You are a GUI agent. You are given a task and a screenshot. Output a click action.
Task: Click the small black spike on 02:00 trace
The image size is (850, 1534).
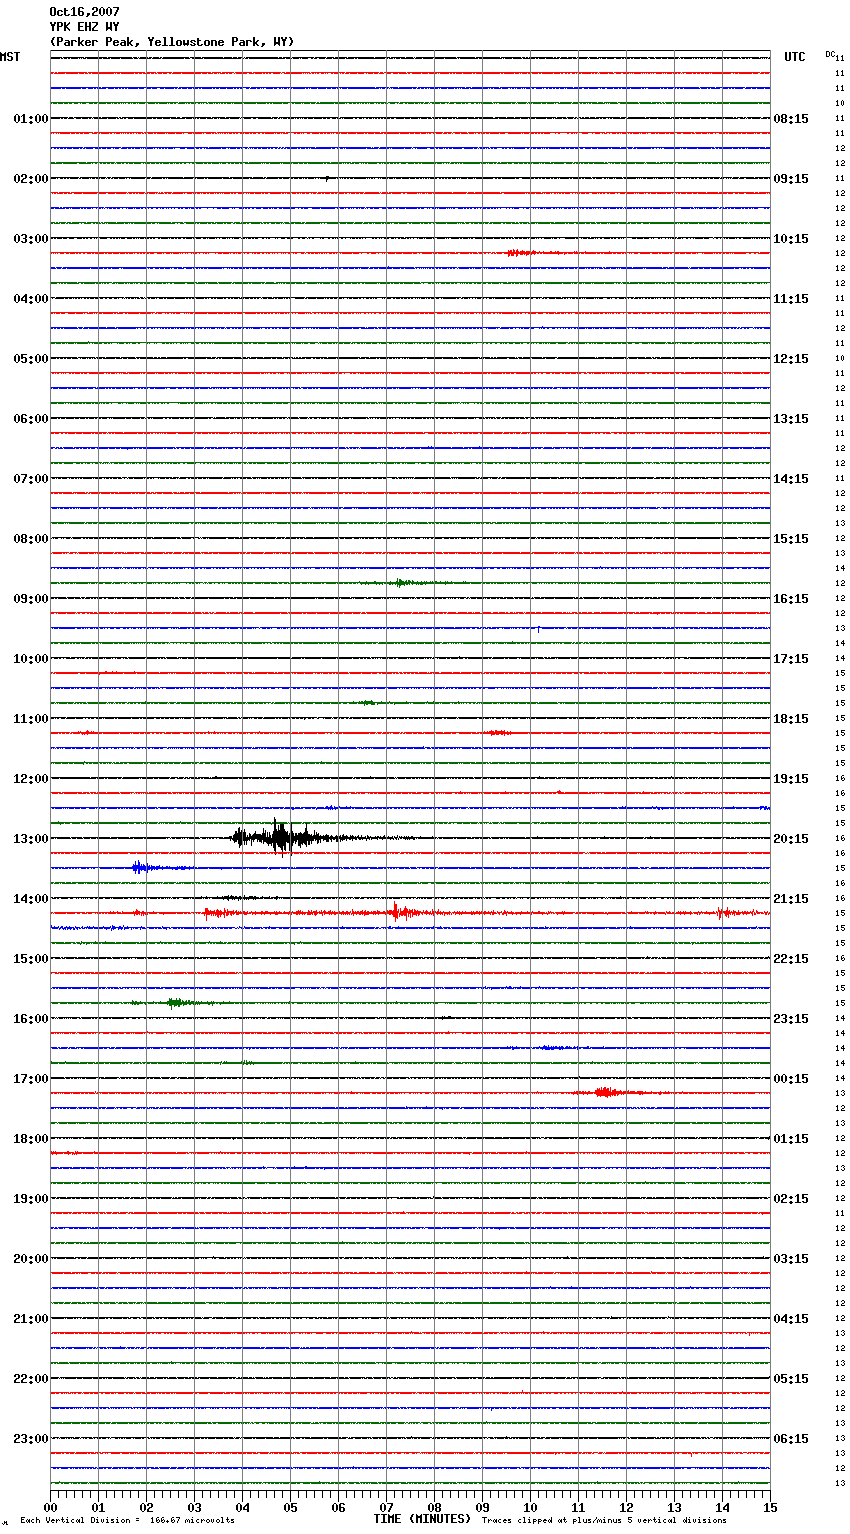[327, 178]
